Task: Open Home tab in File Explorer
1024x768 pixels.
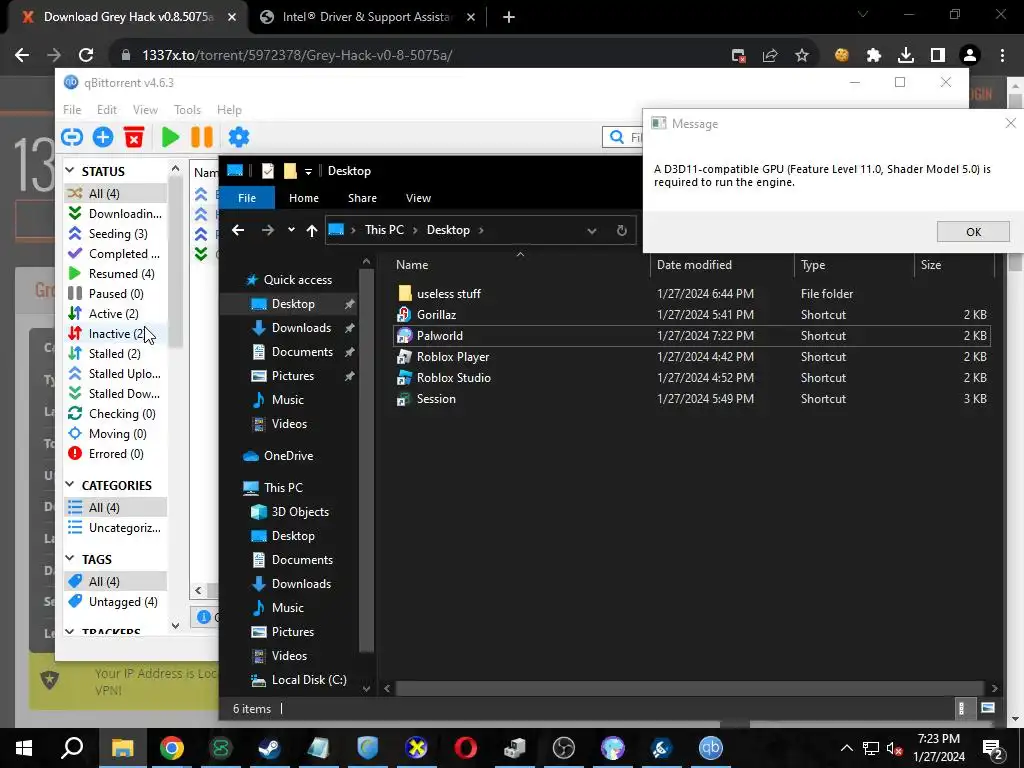Action: (x=304, y=198)
